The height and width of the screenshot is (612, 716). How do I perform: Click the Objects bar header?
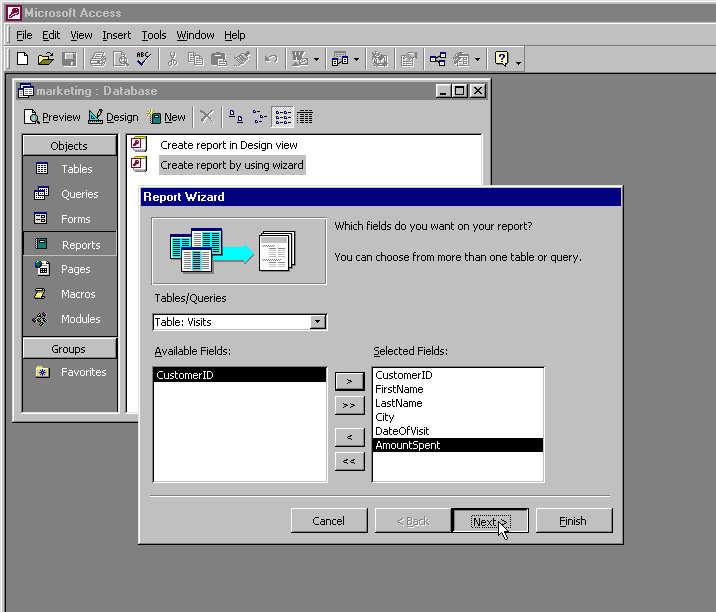pyautogui.click(x=69, y=146)
